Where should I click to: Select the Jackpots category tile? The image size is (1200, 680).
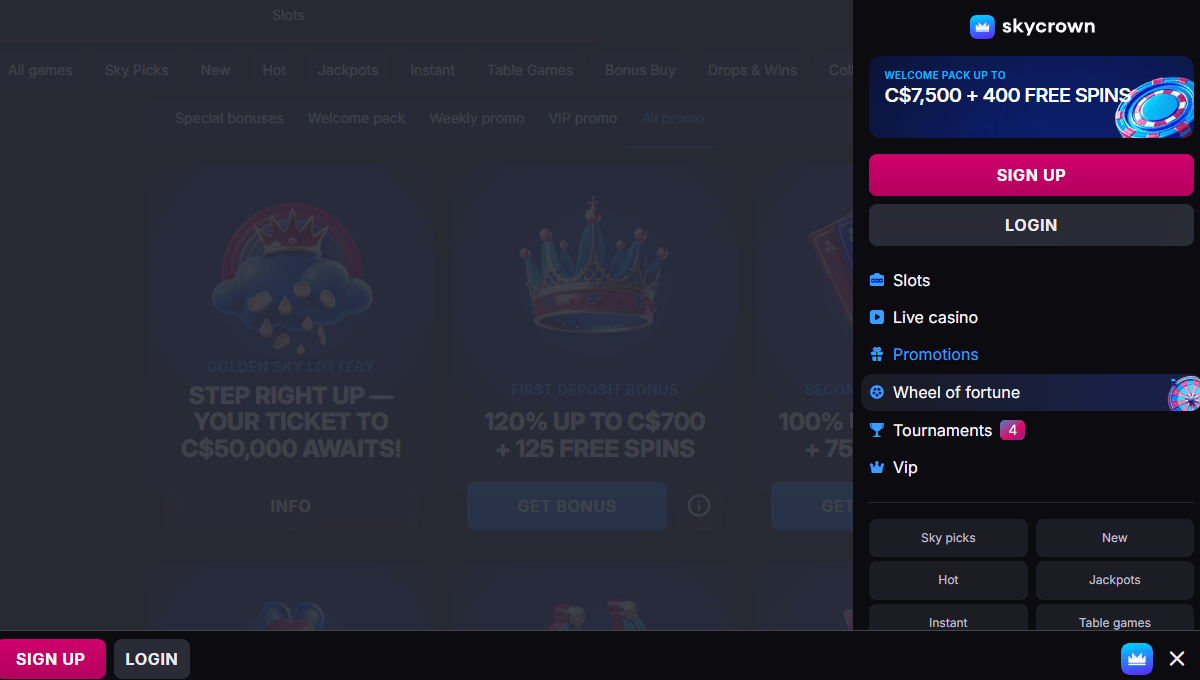coord(1115,580)
